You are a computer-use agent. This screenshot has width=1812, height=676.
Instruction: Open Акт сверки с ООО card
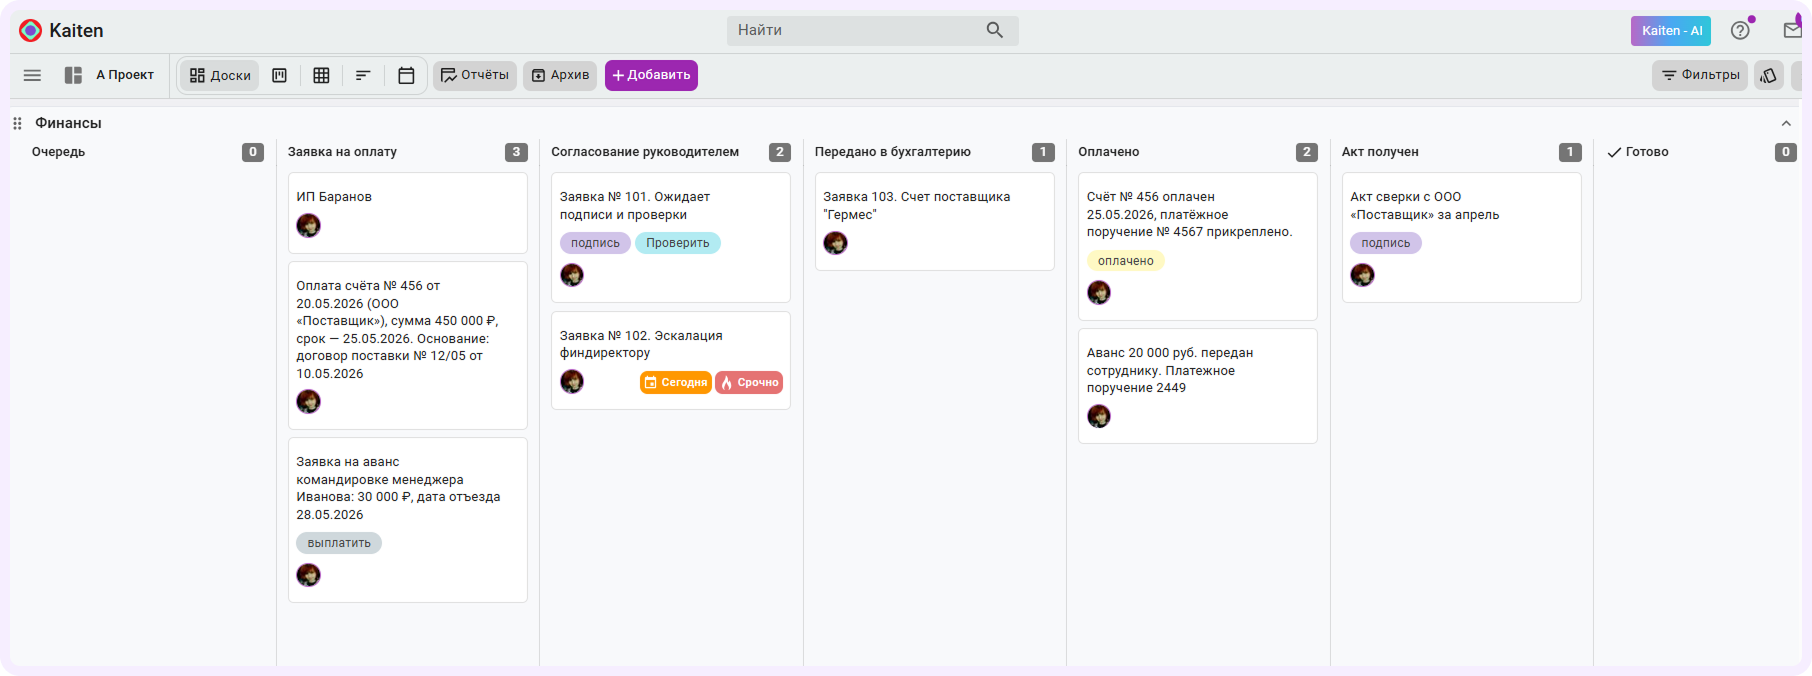tap(1462, 238)
